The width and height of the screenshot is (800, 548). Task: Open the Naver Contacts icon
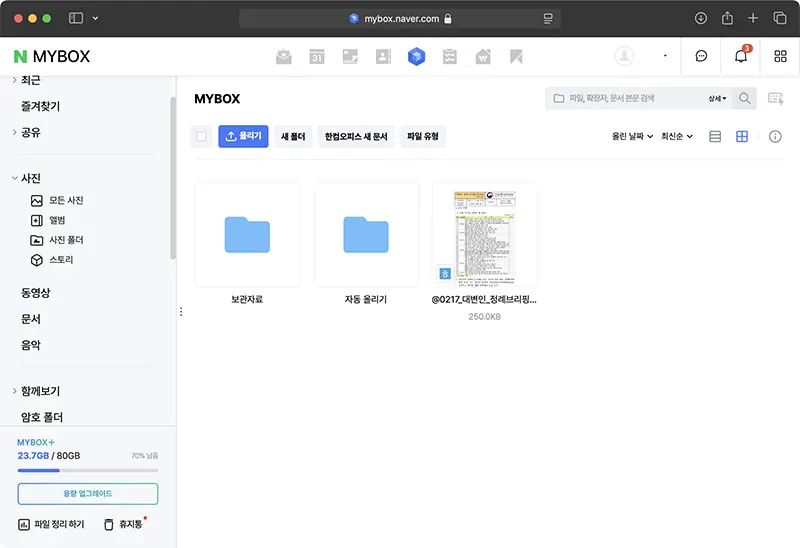click(383, 57)
